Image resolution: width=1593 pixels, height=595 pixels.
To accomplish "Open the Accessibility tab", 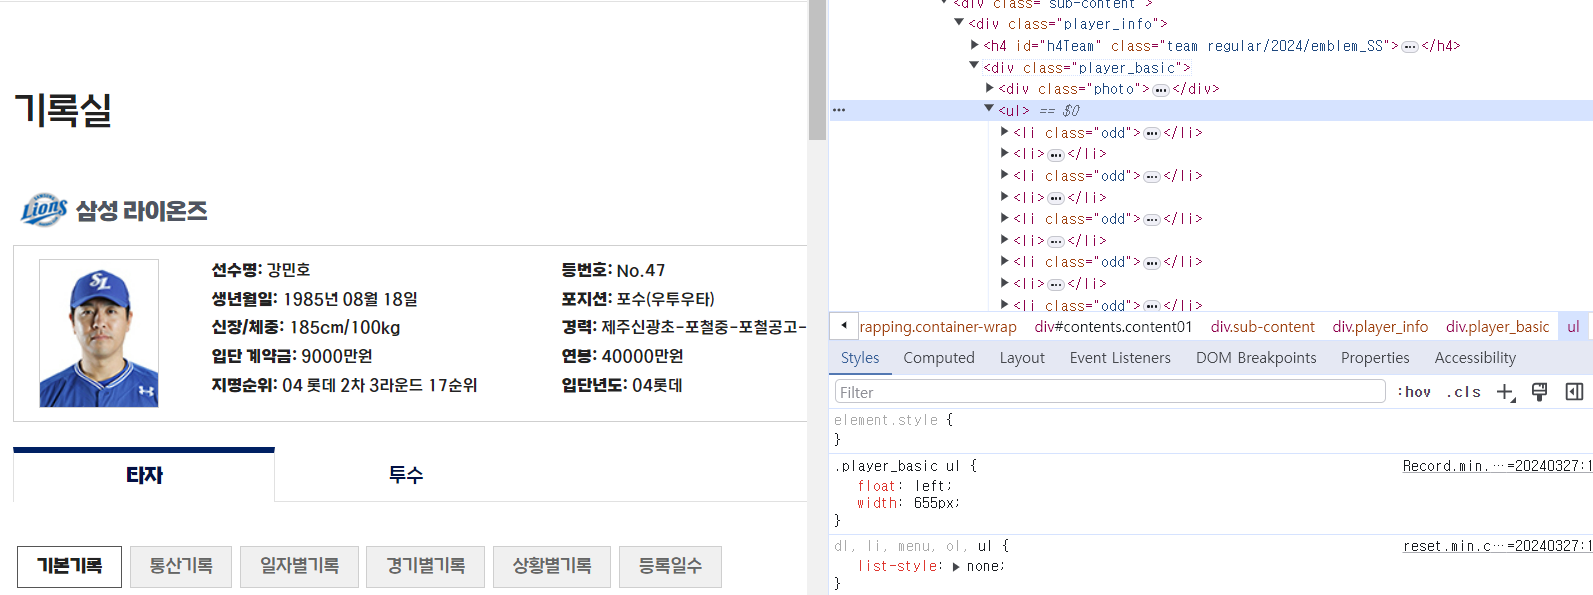I will (1475, 358).
